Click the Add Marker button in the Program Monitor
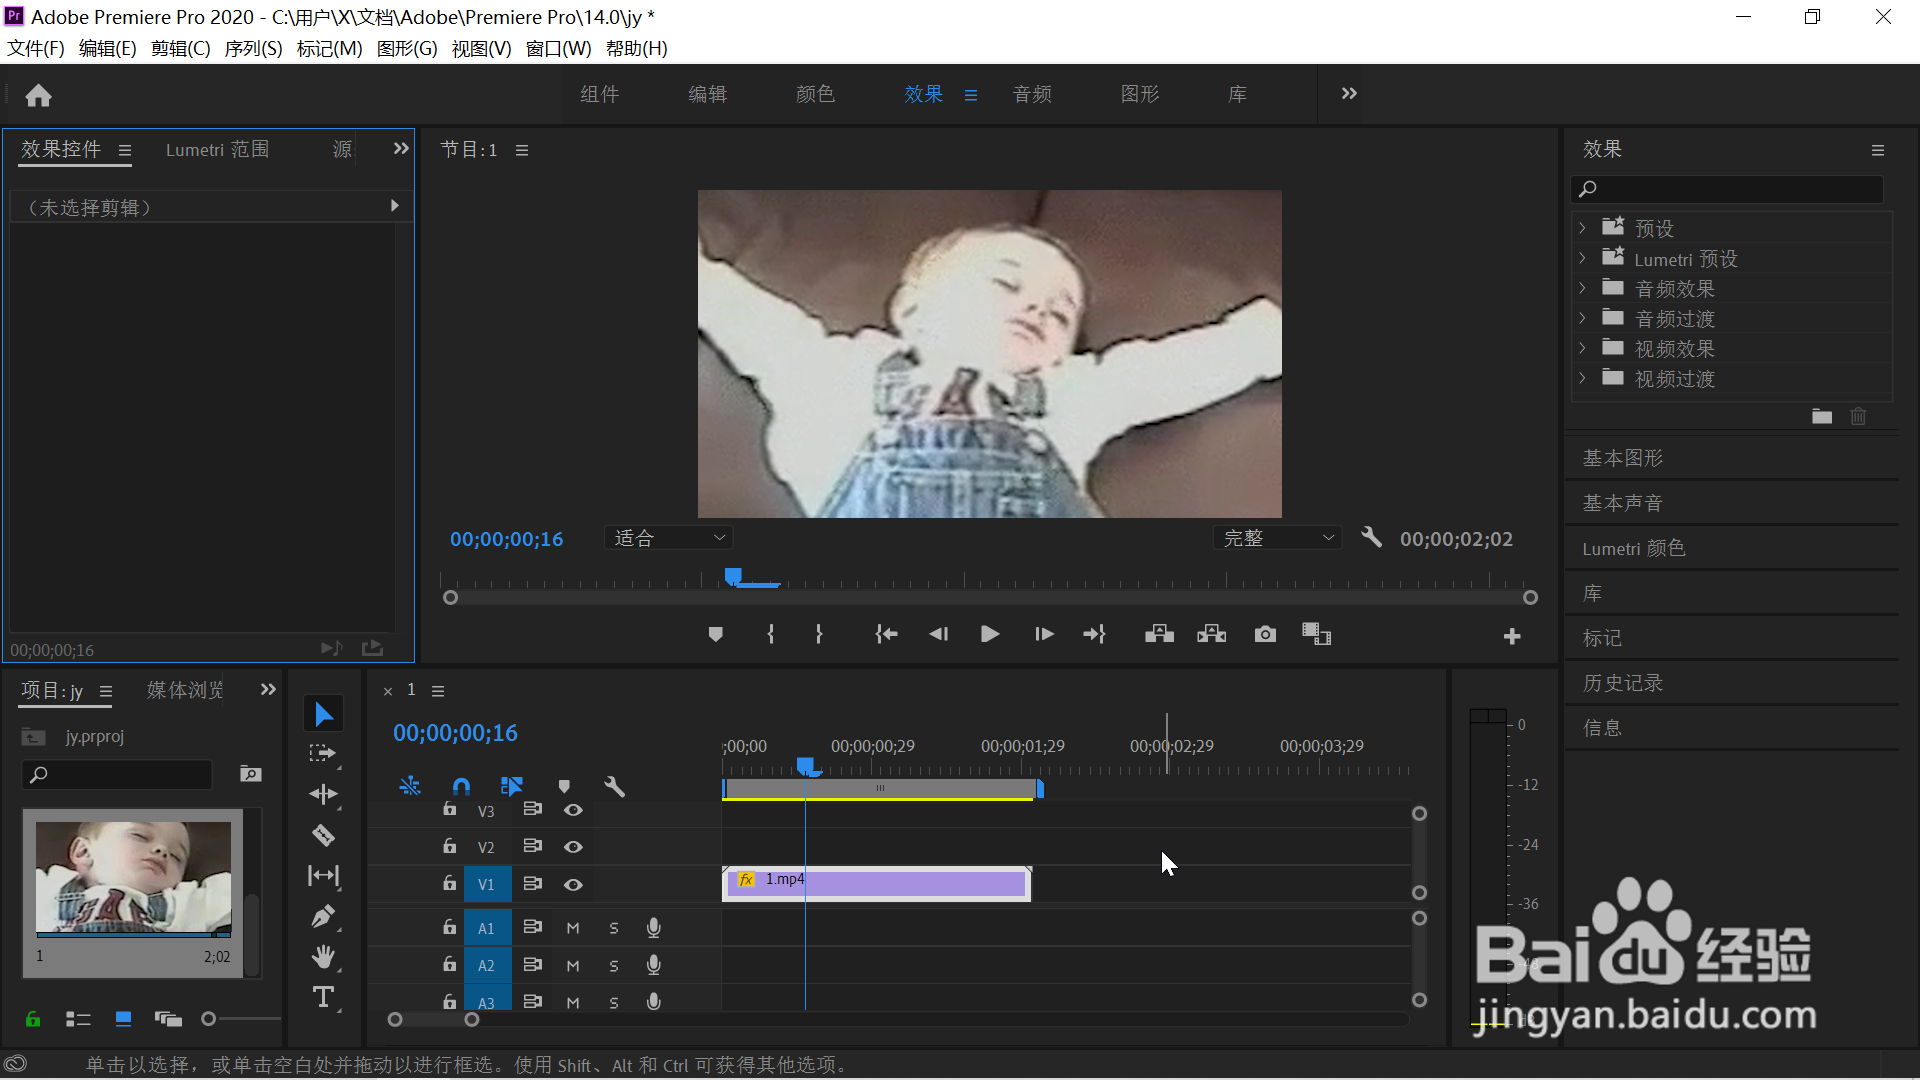This screenshot has width=1920, height=1080. pos(715,635)
